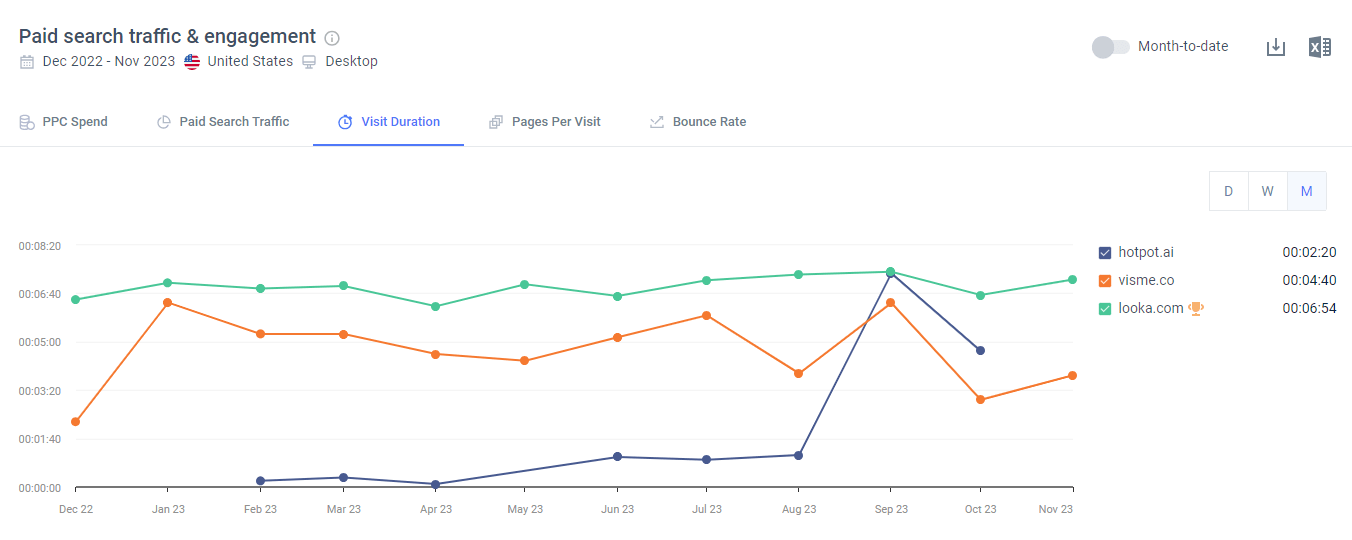
Task: Uncheck the visme.co legend checkbox
Action: tap(1105, 281)
